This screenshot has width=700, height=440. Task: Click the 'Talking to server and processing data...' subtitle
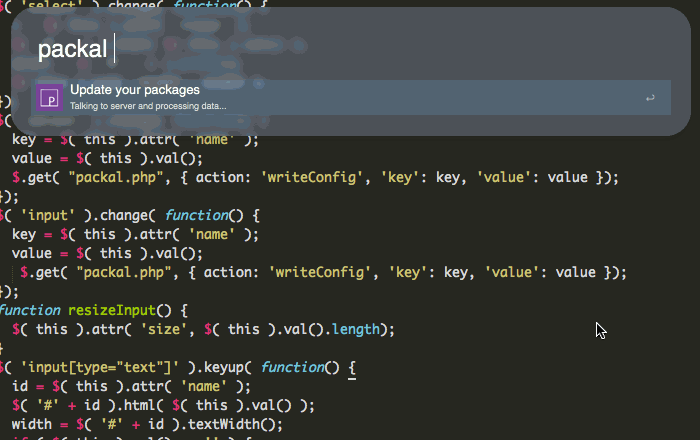point(148,105)
